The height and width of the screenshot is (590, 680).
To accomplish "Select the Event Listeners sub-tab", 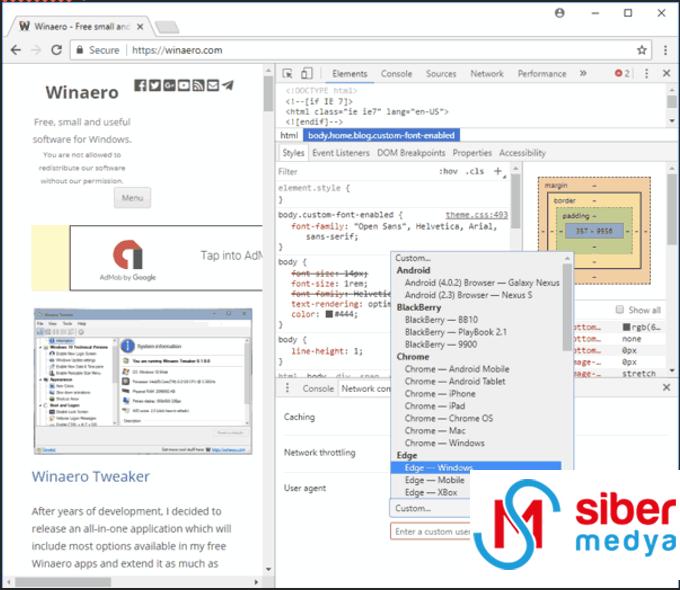I will pyautogui.click(x=341, y=153).
